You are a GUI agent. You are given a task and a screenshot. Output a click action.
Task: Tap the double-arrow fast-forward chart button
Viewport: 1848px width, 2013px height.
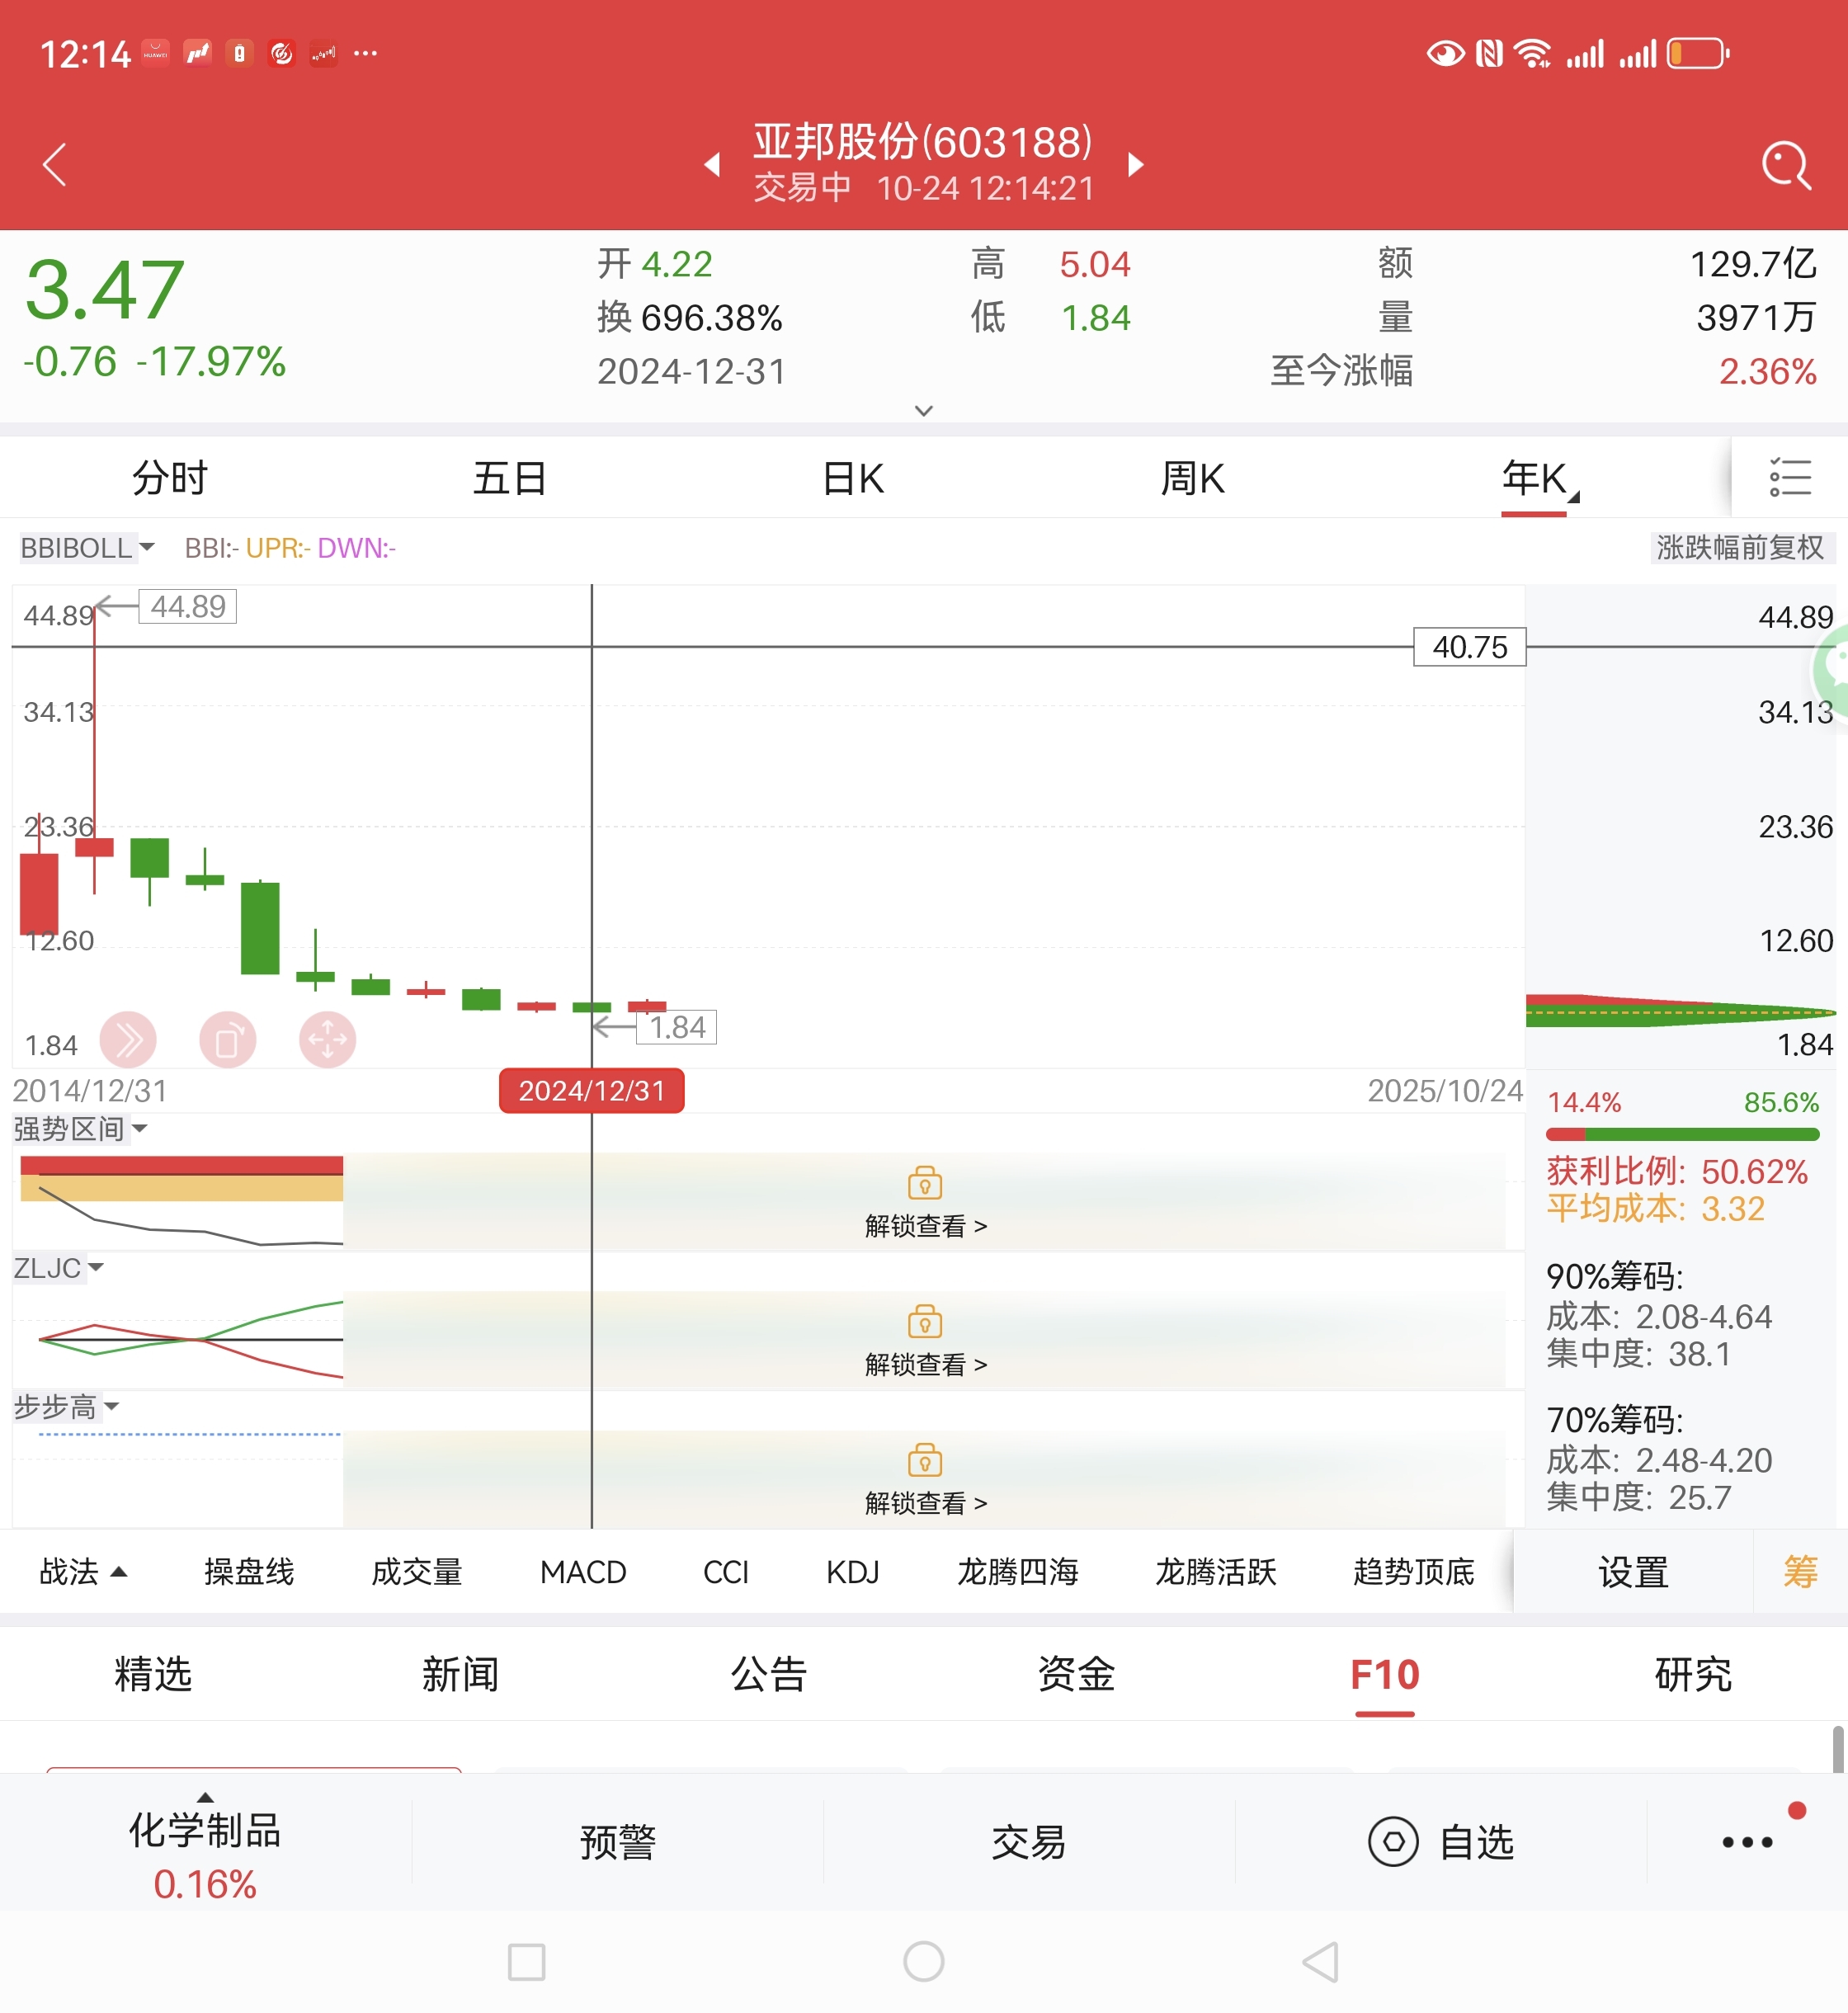click(x=128, y=1040)
